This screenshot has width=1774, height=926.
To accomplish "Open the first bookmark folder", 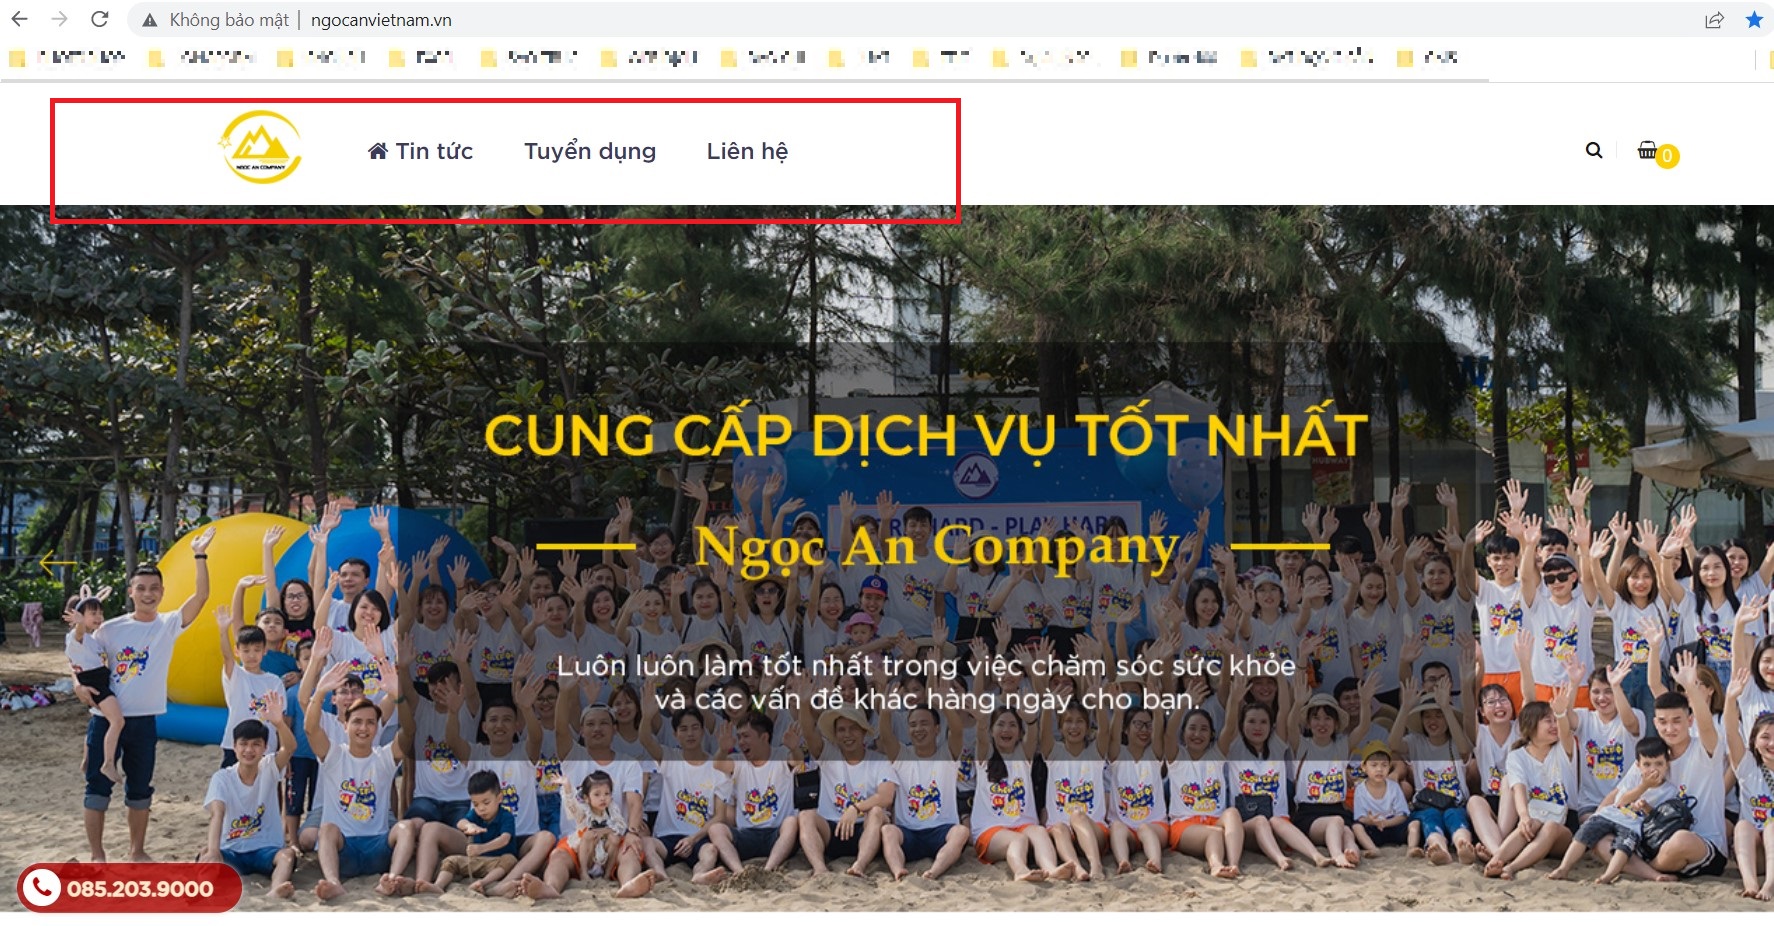I will [68, 58].
